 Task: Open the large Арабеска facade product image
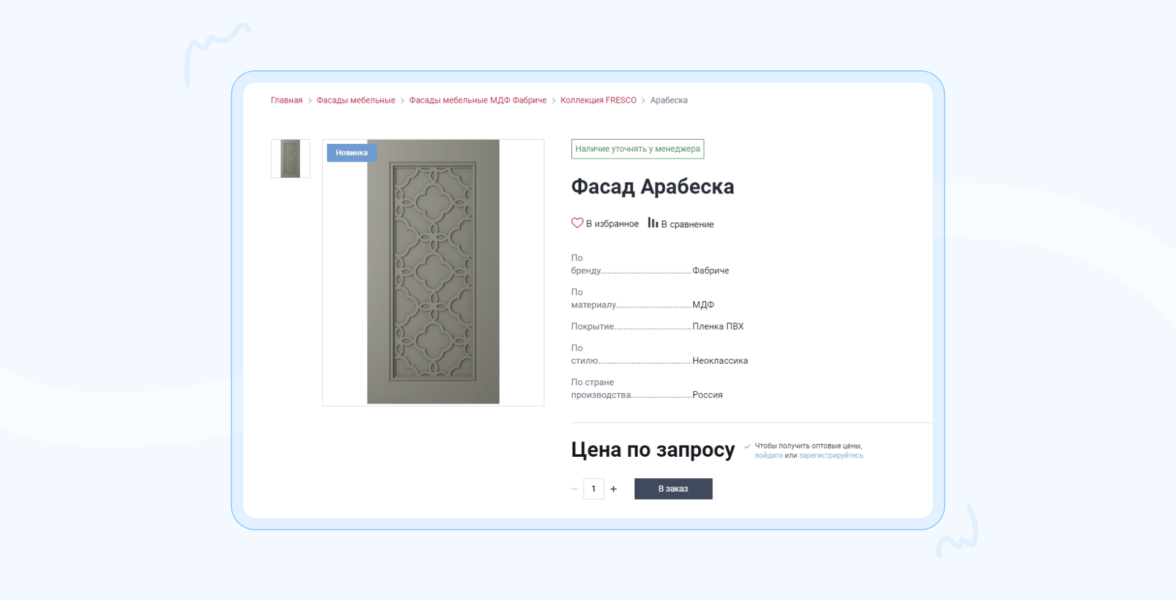pyautogui.click(x=433, y=272)
